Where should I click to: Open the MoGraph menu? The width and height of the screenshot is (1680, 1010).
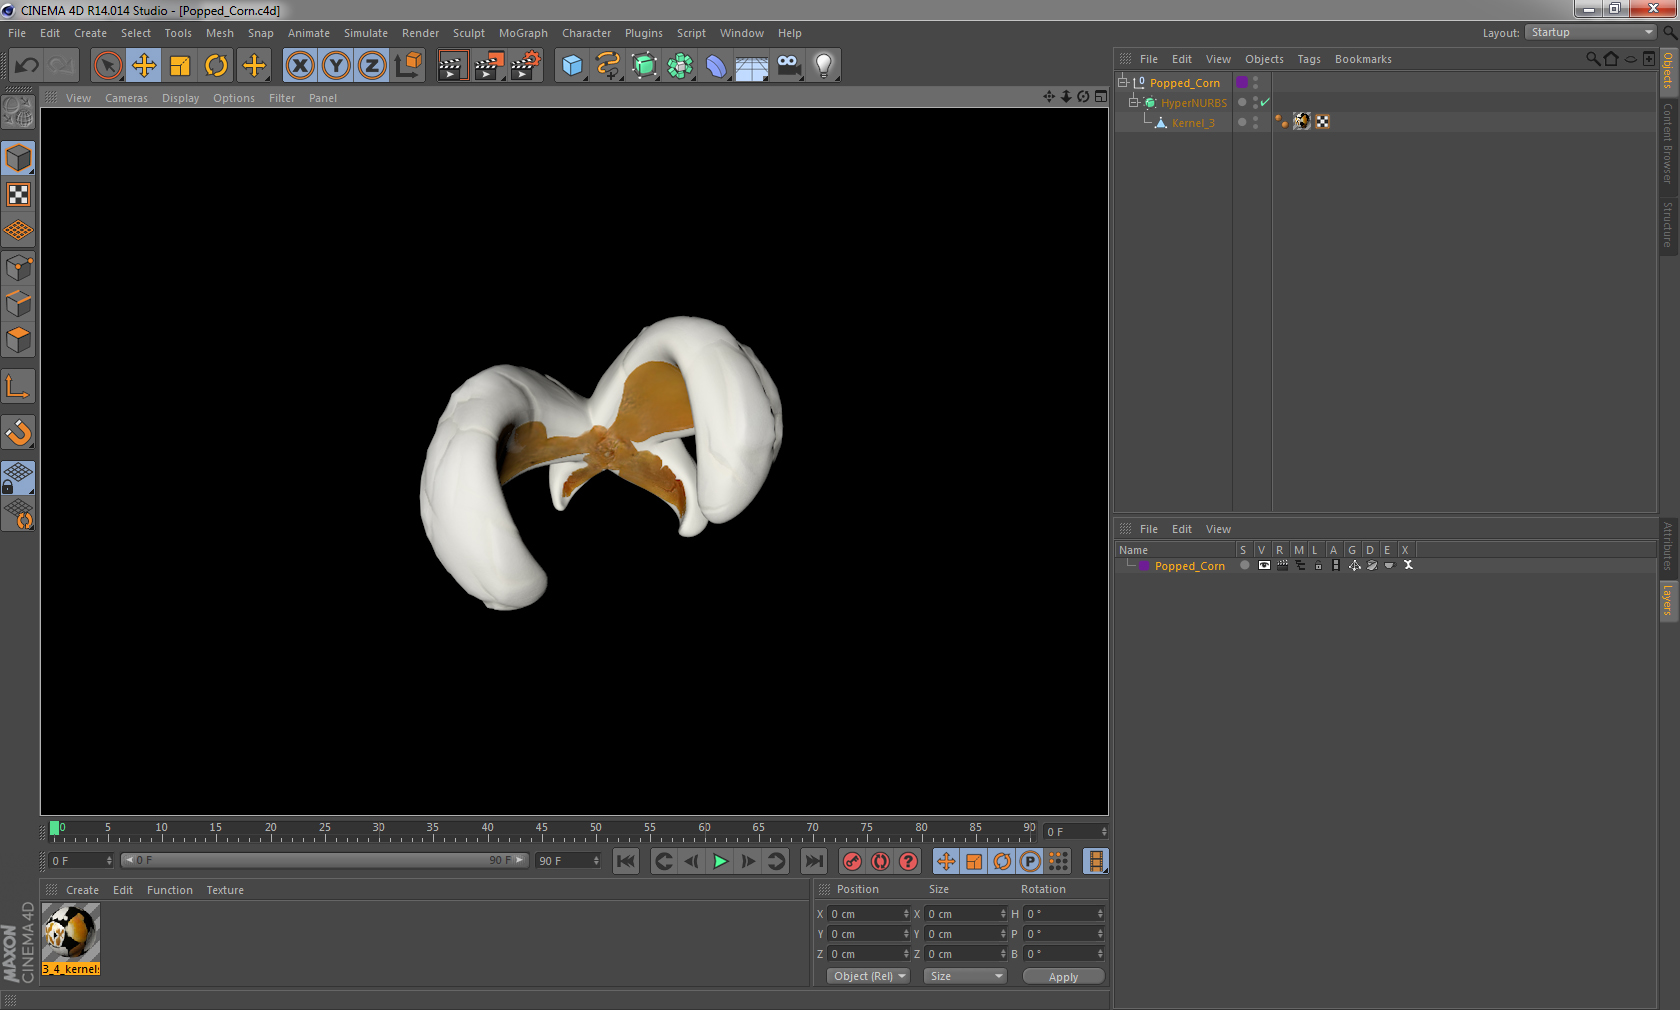pos(523,33)
